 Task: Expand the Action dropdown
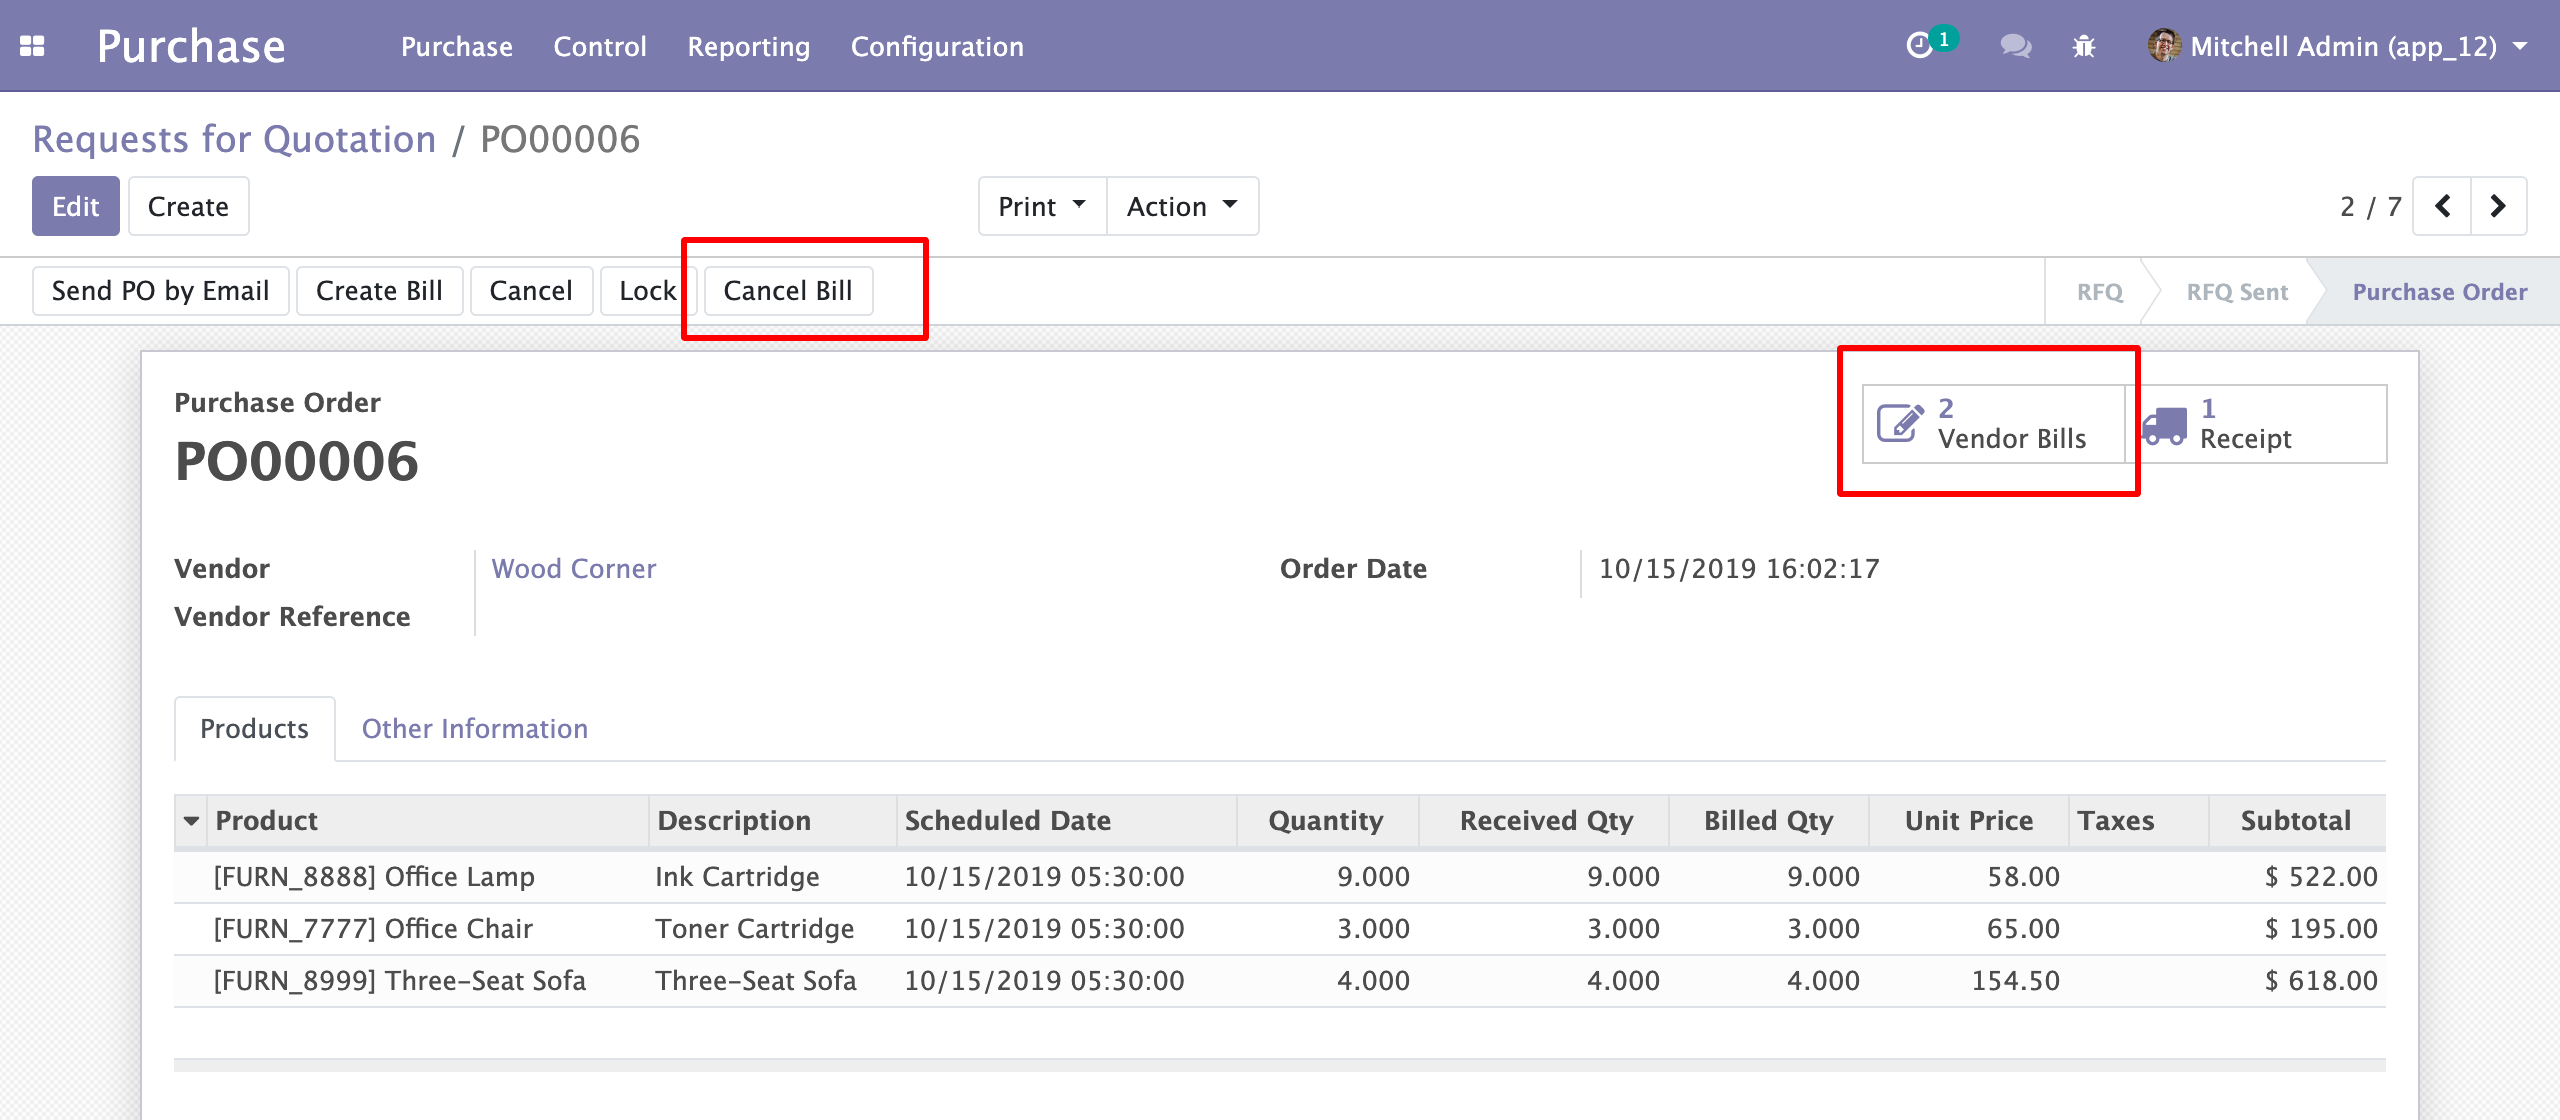(x=1182, y=206)
